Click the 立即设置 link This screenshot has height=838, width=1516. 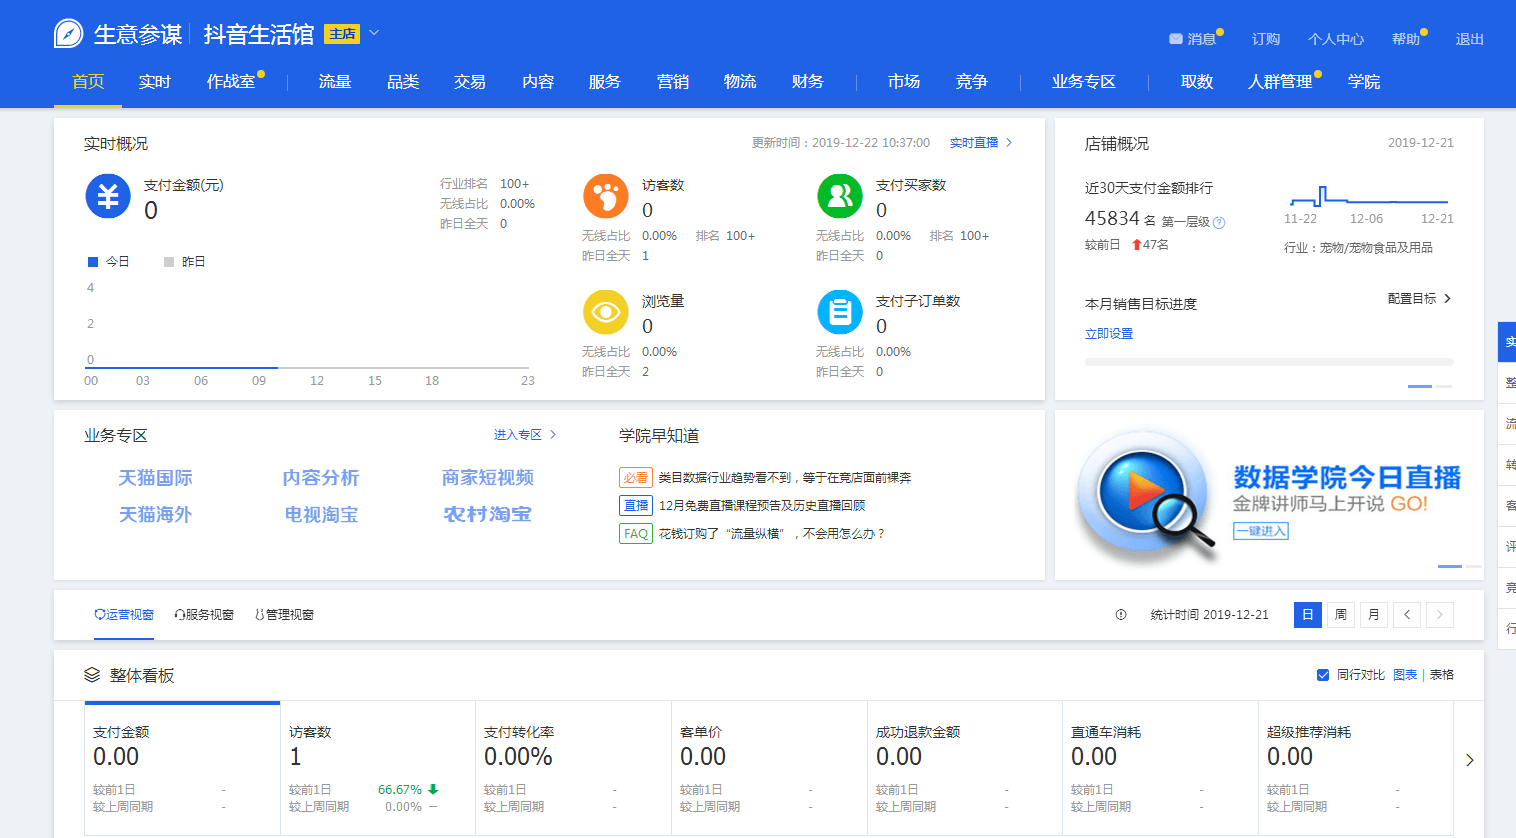(x=1109, y=334)
